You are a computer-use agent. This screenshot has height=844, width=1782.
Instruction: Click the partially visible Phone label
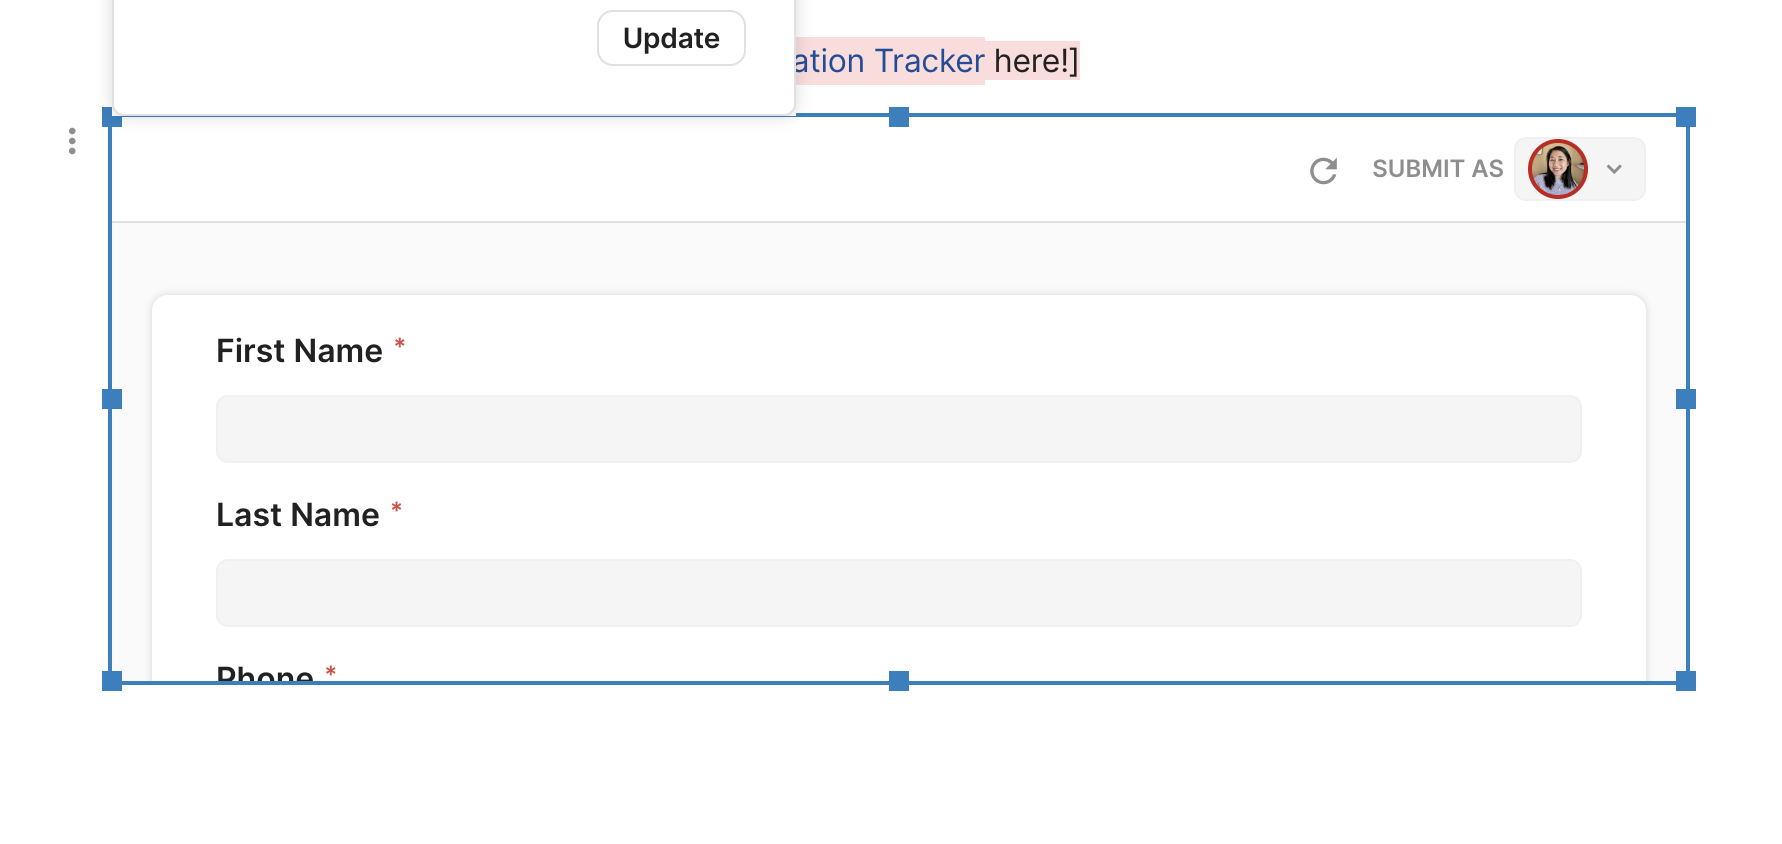click(265, 673)
